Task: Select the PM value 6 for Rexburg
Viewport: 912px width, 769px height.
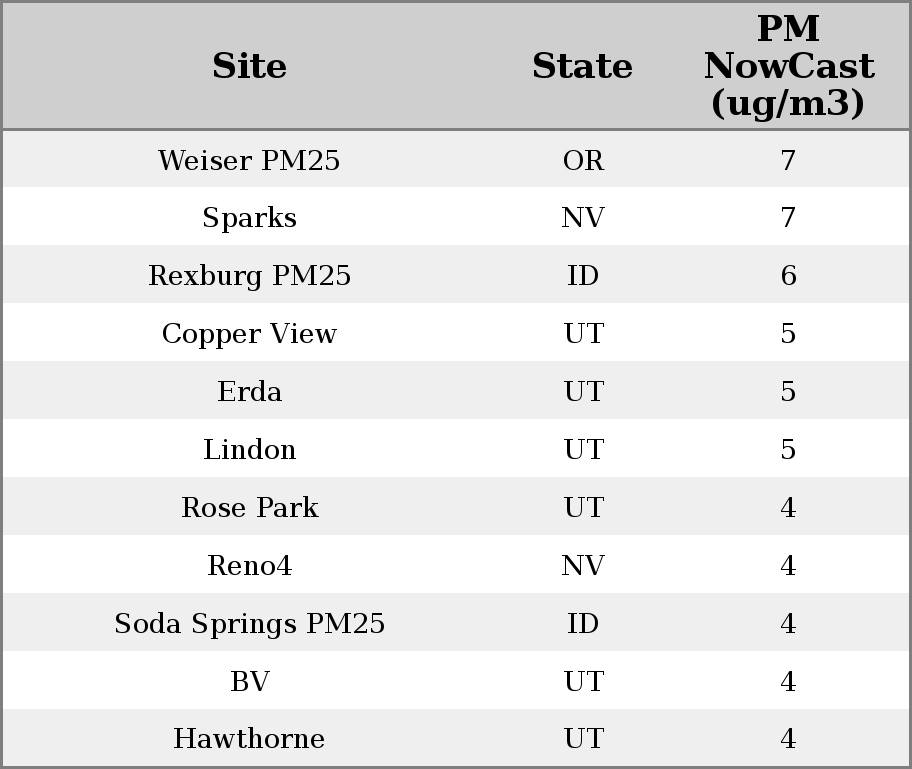Action: click(788, 276)
